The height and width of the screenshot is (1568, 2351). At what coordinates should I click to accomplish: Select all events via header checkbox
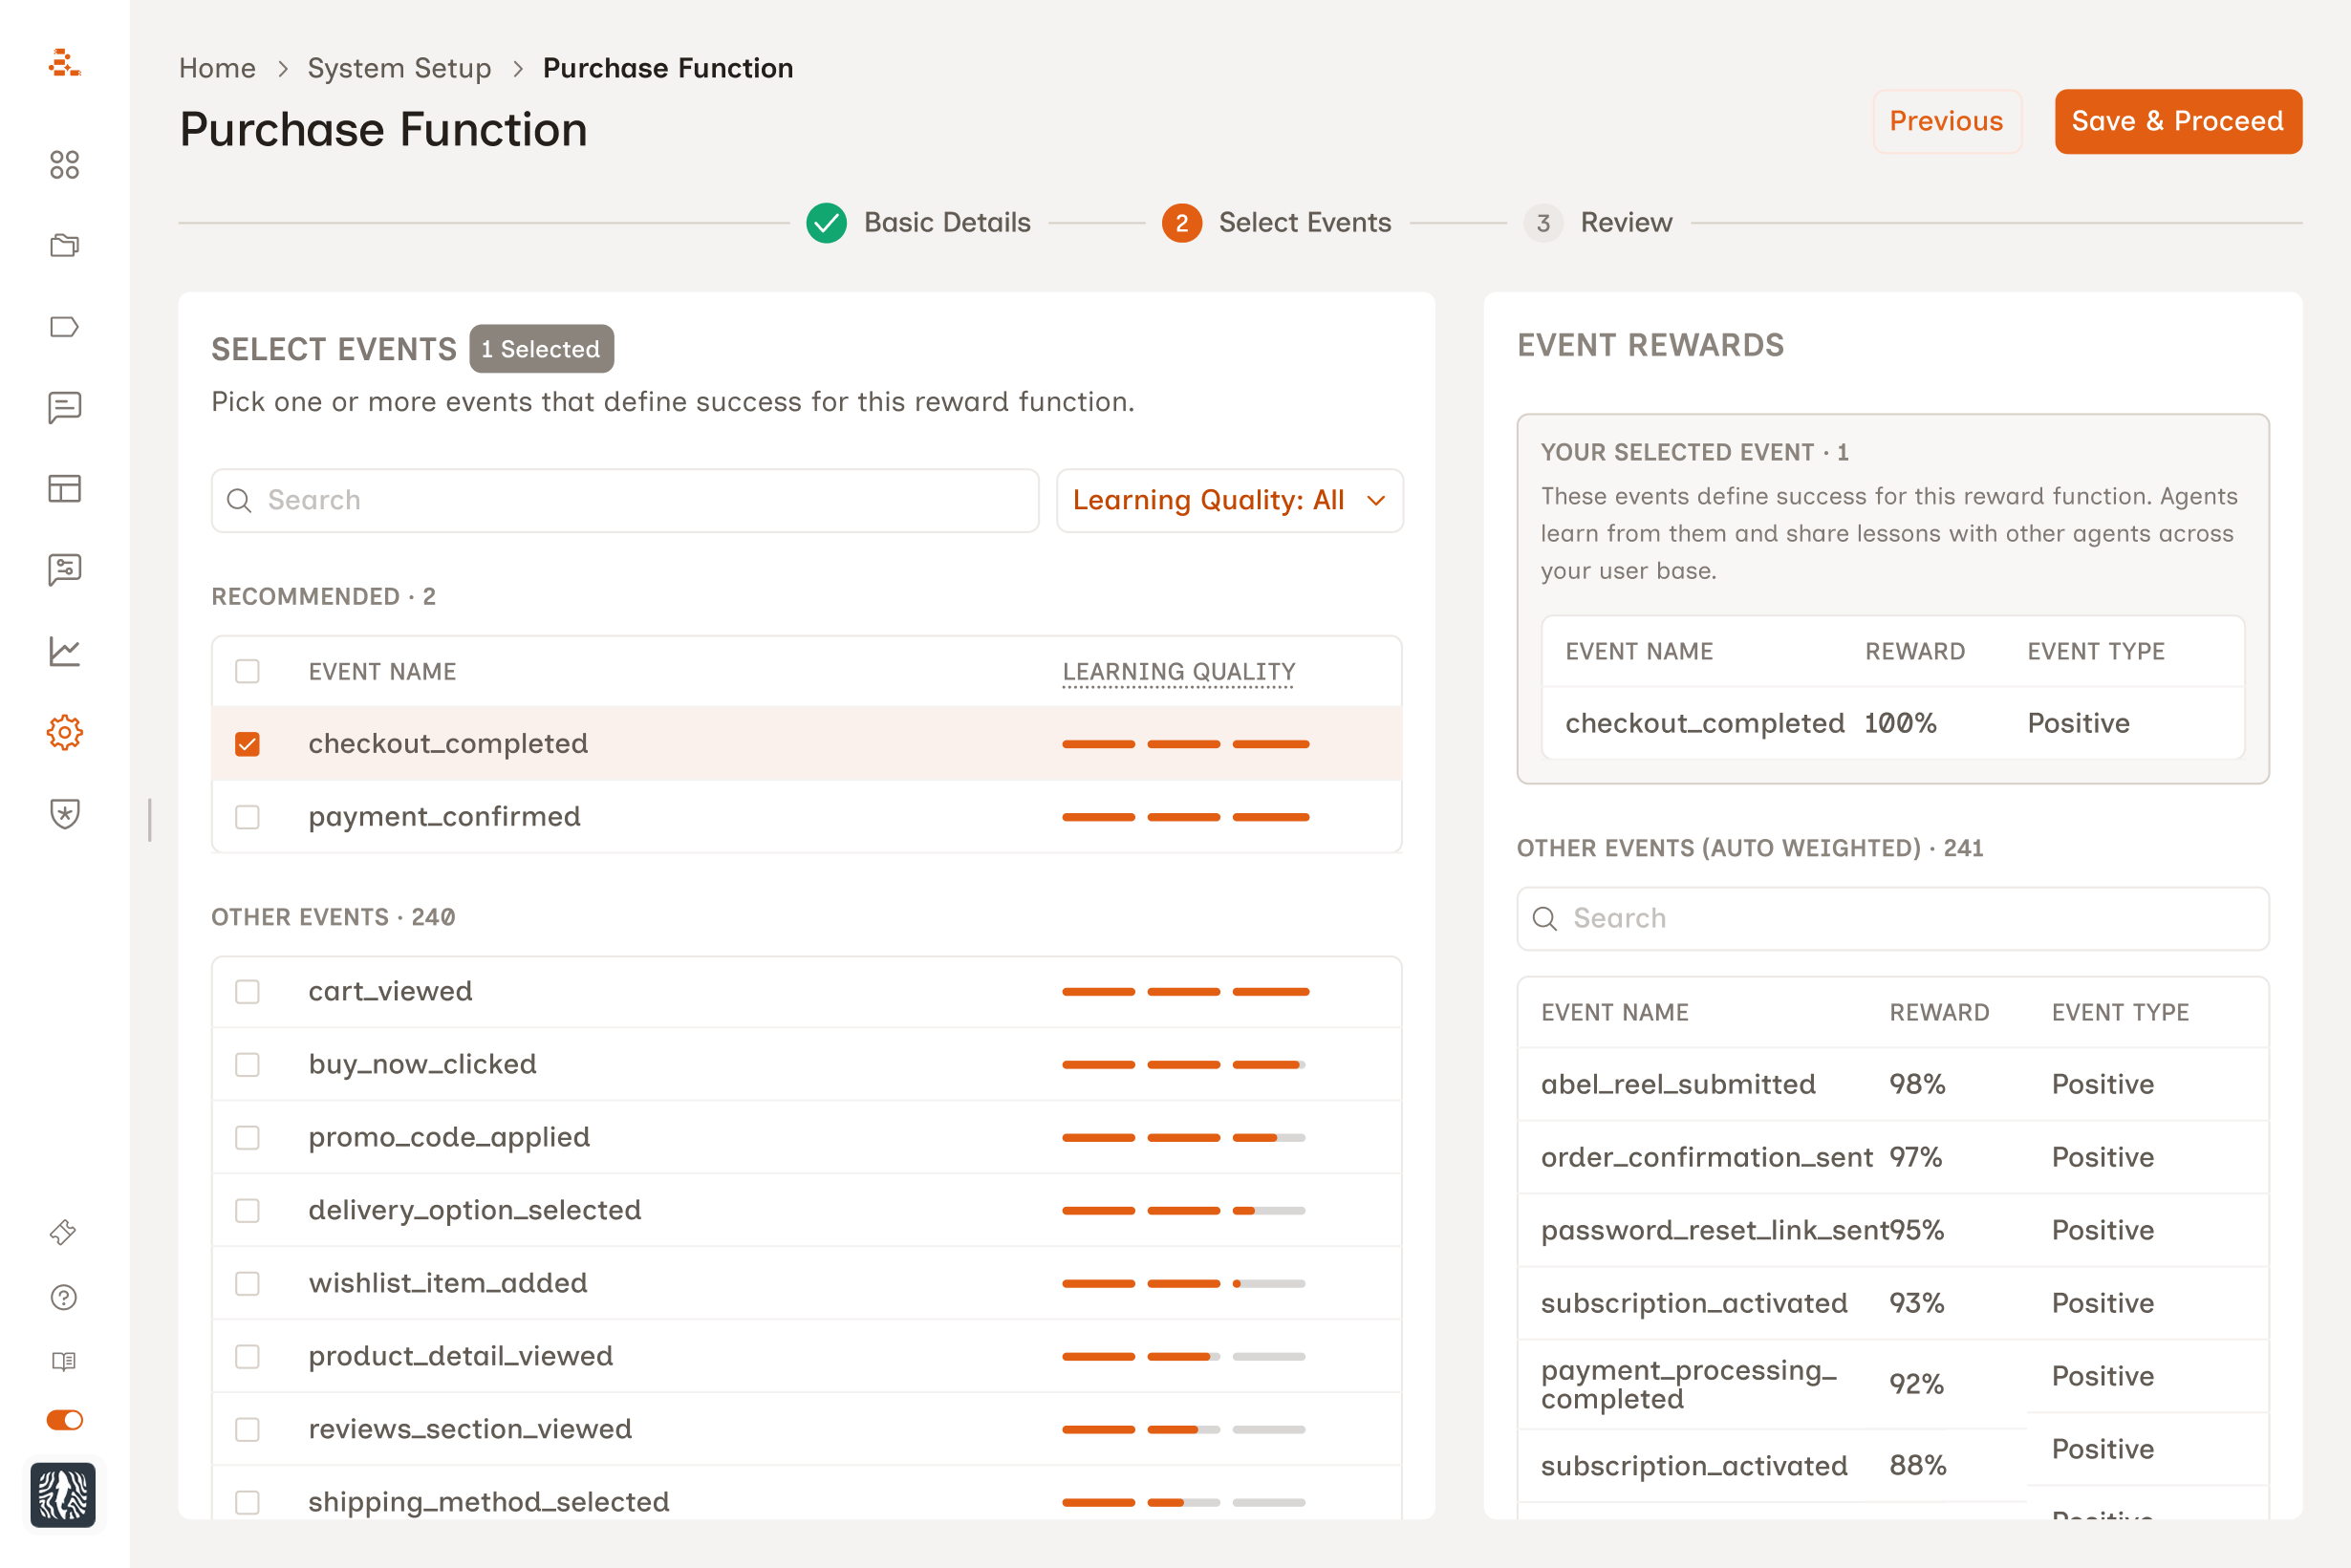tap(247, 671)
